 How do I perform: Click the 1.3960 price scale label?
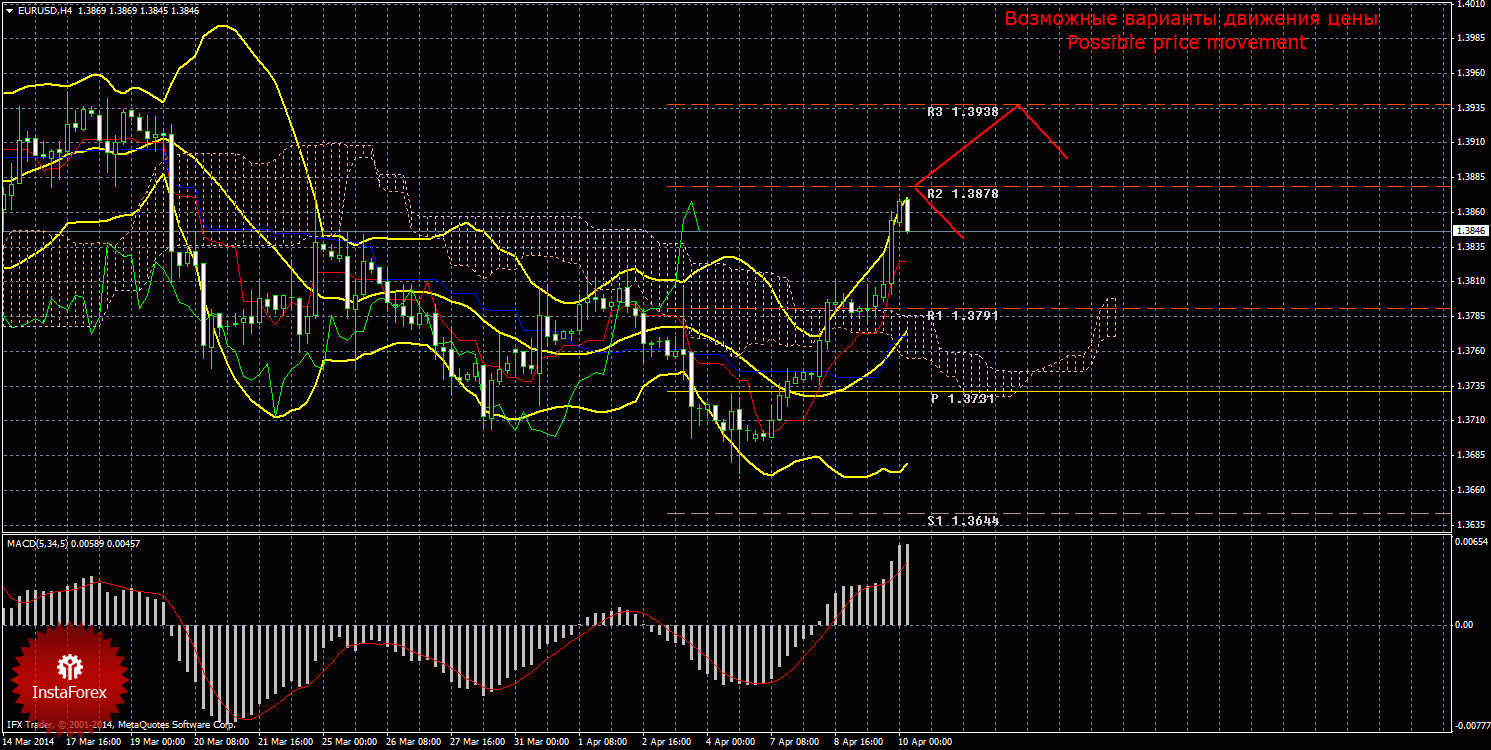(x=1470, y=73)
